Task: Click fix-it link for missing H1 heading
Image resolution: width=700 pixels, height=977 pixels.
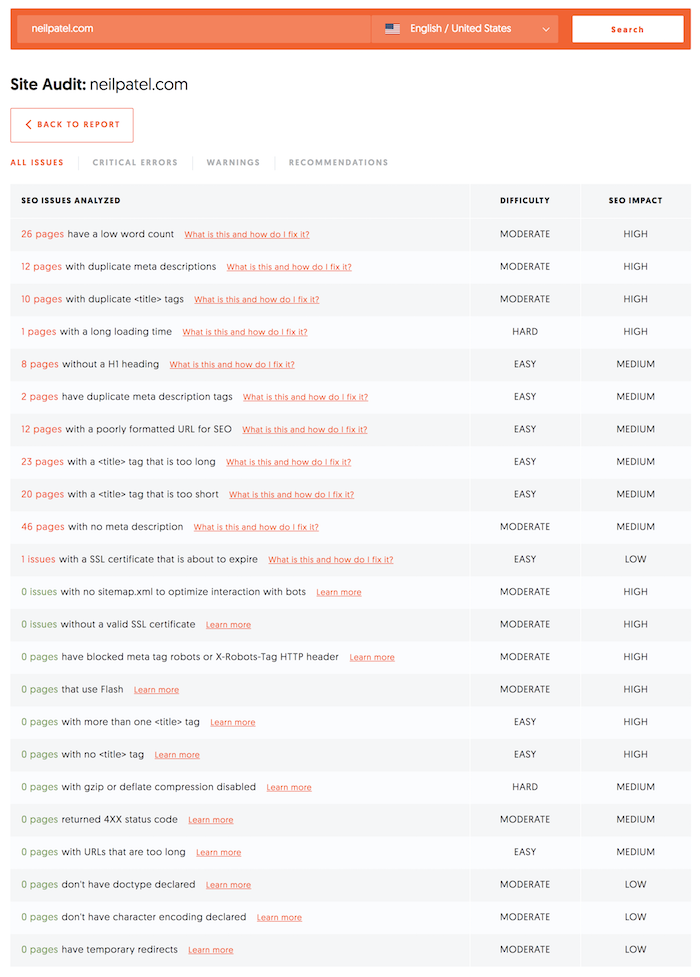Action: (232, 365)
